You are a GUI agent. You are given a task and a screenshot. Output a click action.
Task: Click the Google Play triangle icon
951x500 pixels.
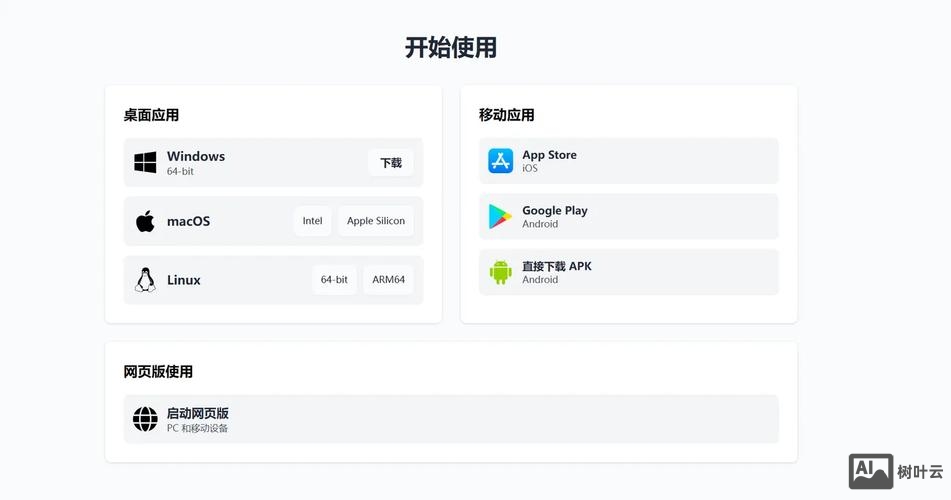[500, 216]
